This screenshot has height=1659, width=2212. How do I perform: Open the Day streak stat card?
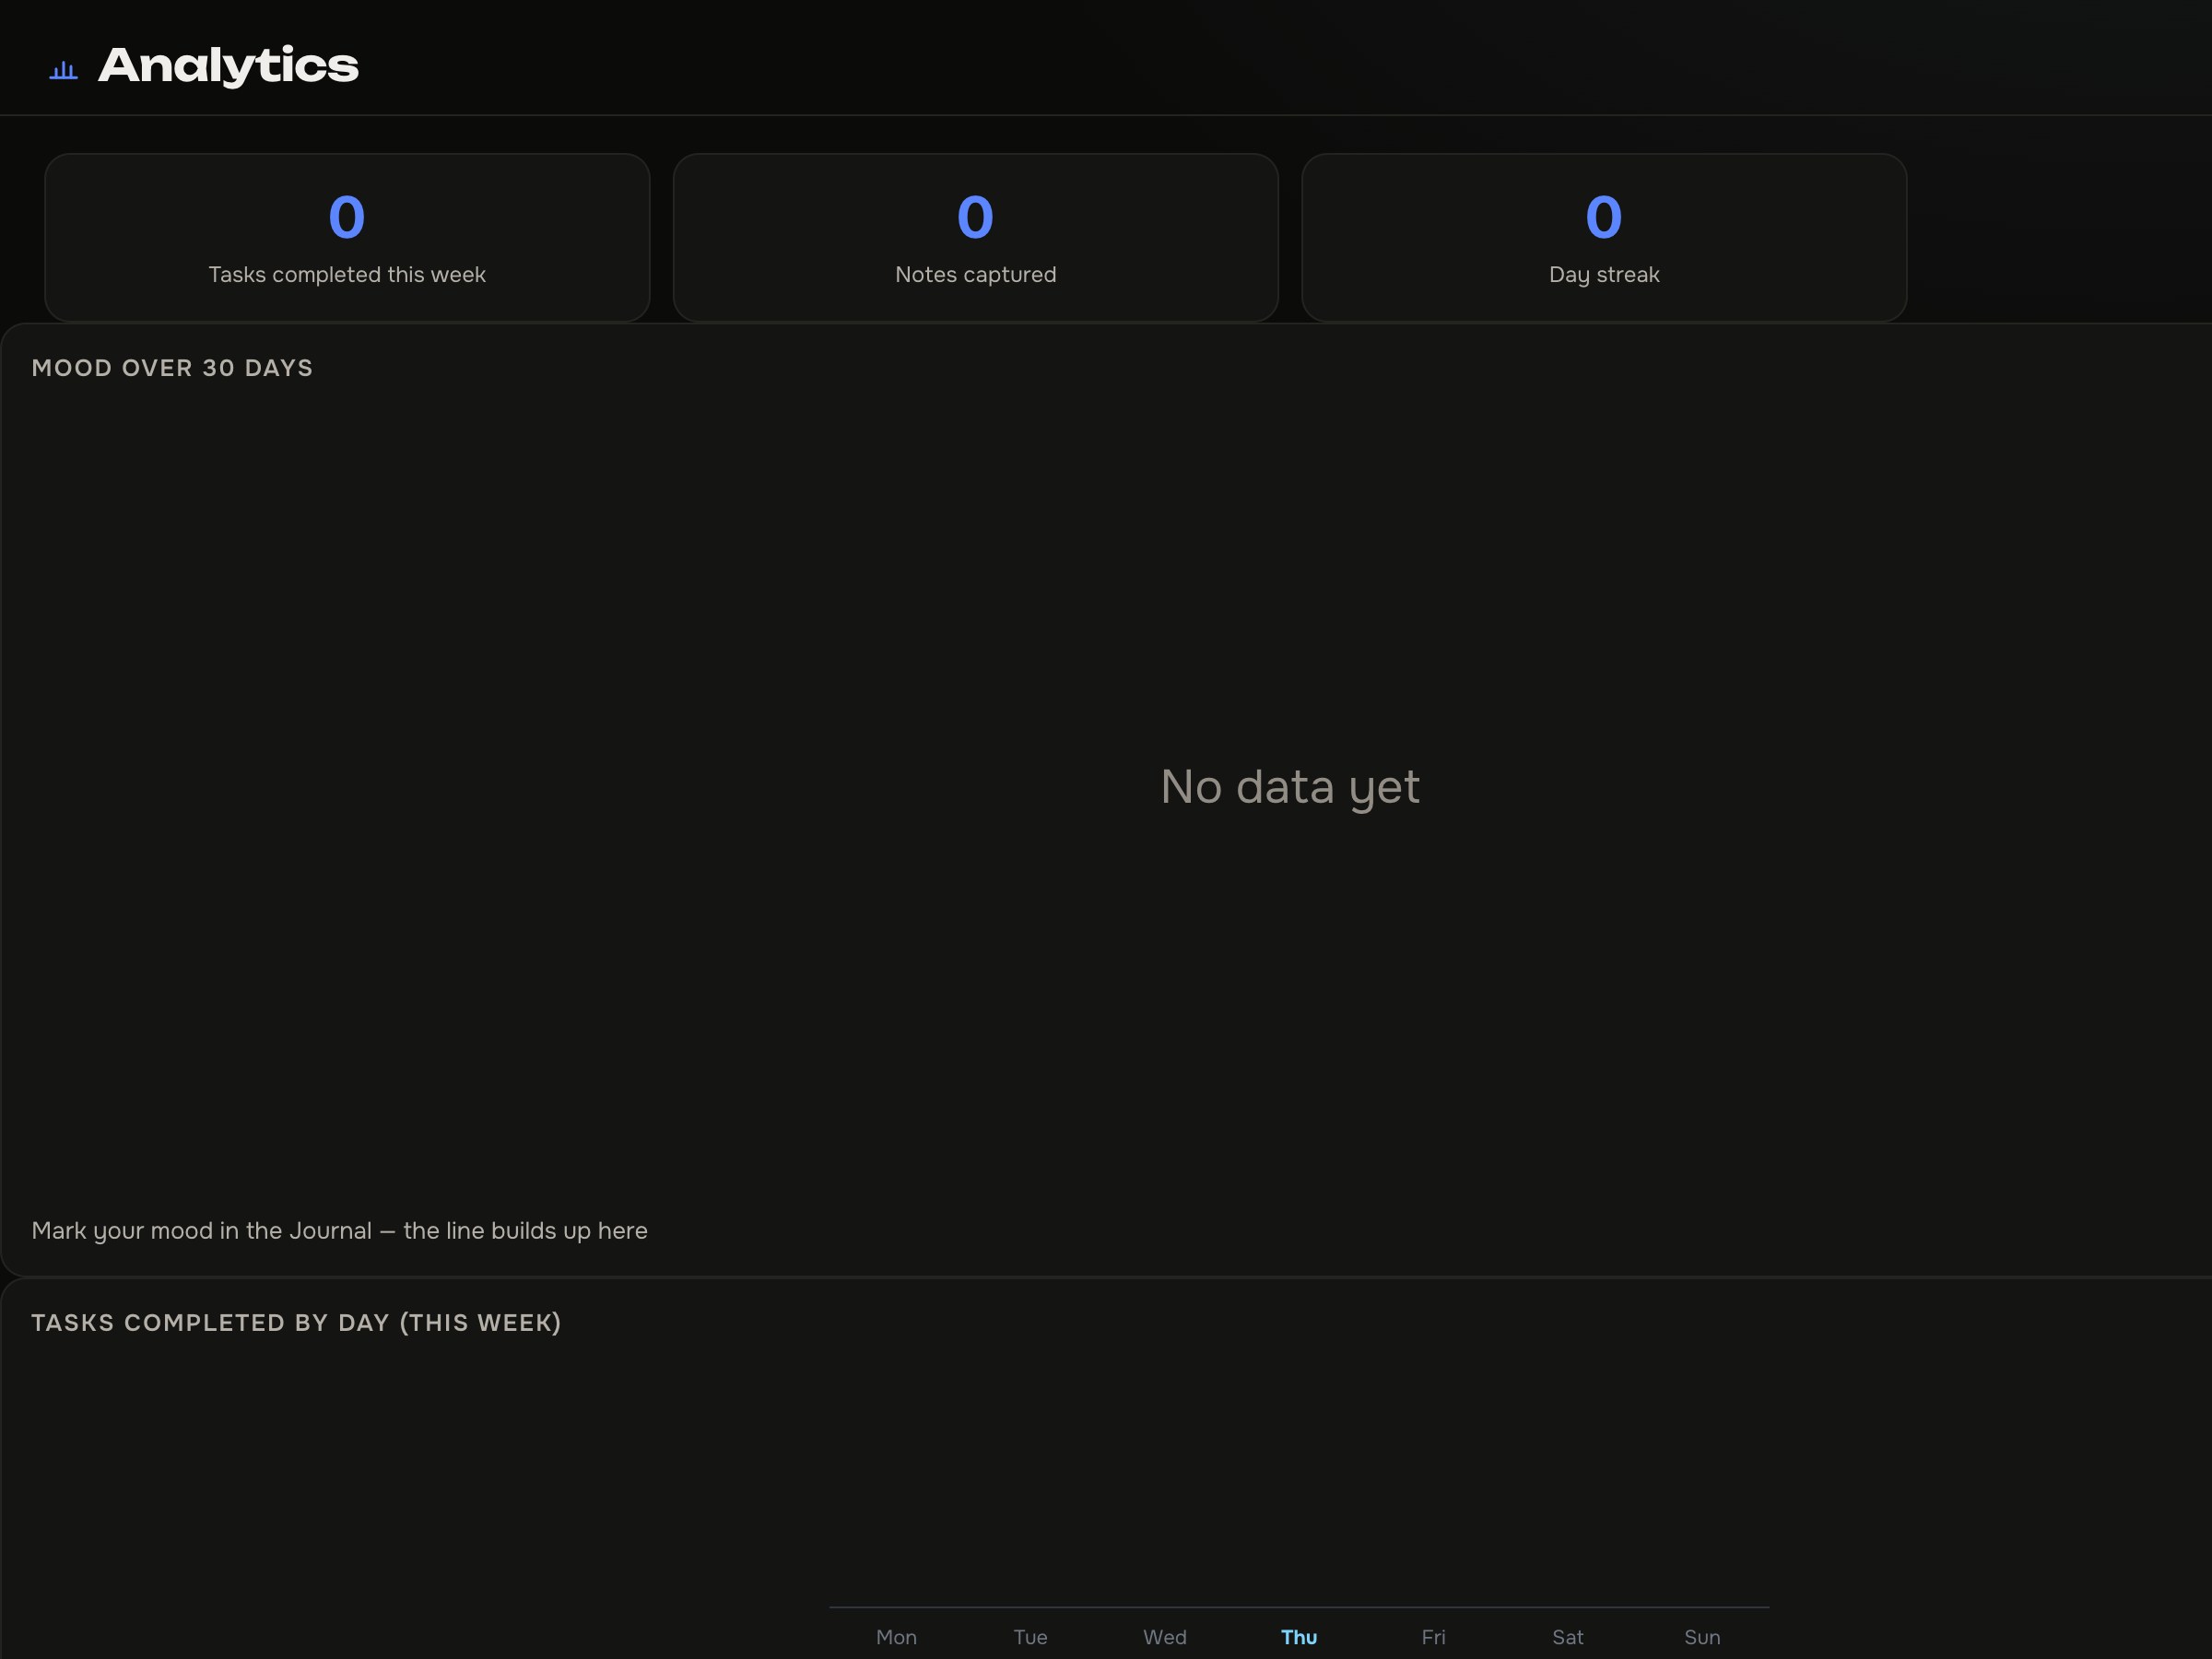tap(1604, 238)
